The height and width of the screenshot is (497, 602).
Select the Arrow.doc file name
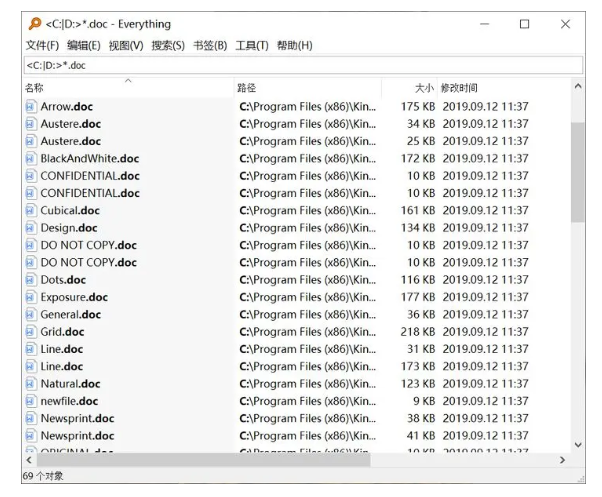tap(67, 106)
